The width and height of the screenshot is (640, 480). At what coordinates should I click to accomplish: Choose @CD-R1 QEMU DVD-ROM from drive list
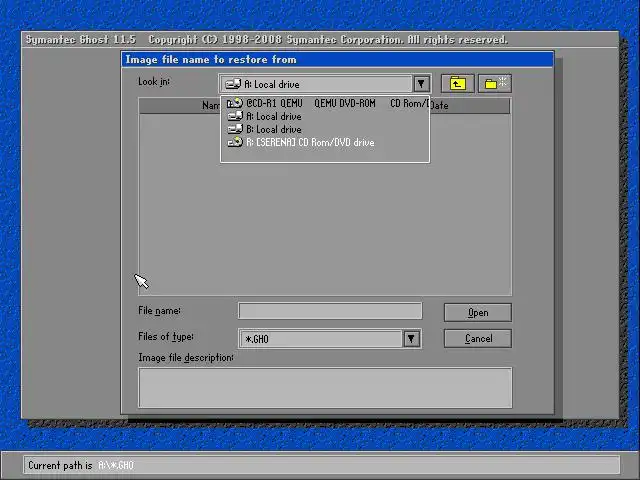click(x=324, y=103)
